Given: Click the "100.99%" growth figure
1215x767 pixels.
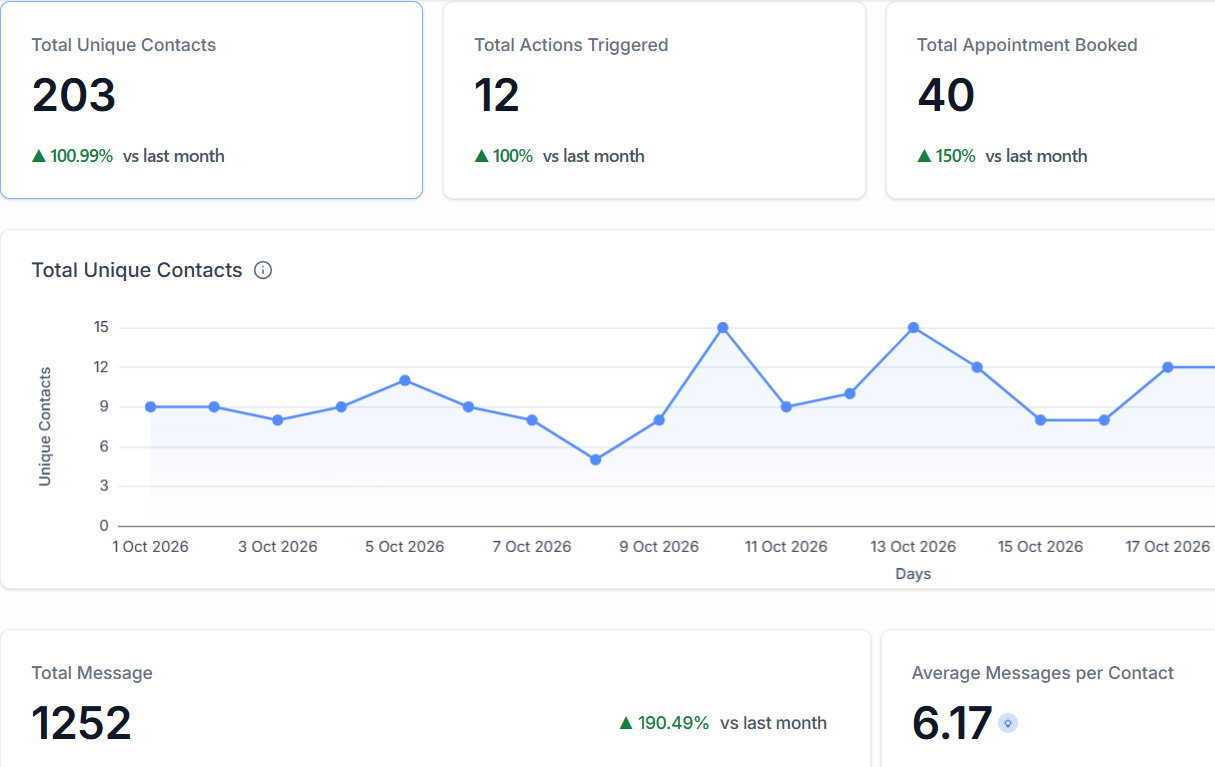Looking at the screenshot, I should pos(81,156).
